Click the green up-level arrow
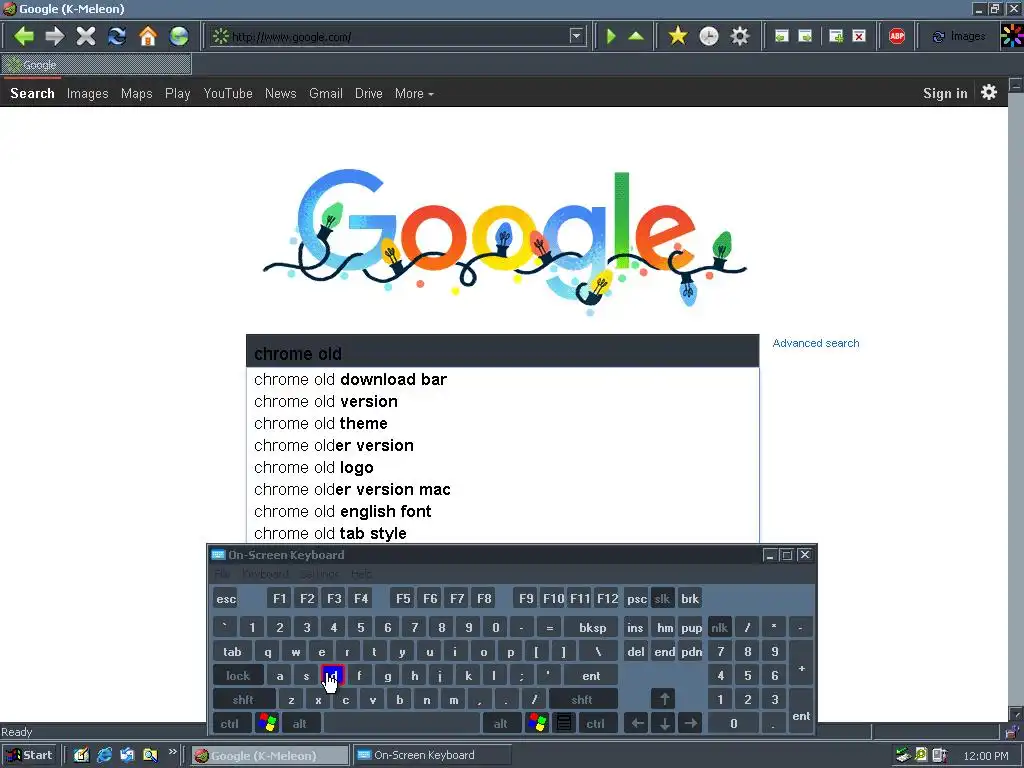The width and height of the screenshot is (1024, 768). point(636,36)
